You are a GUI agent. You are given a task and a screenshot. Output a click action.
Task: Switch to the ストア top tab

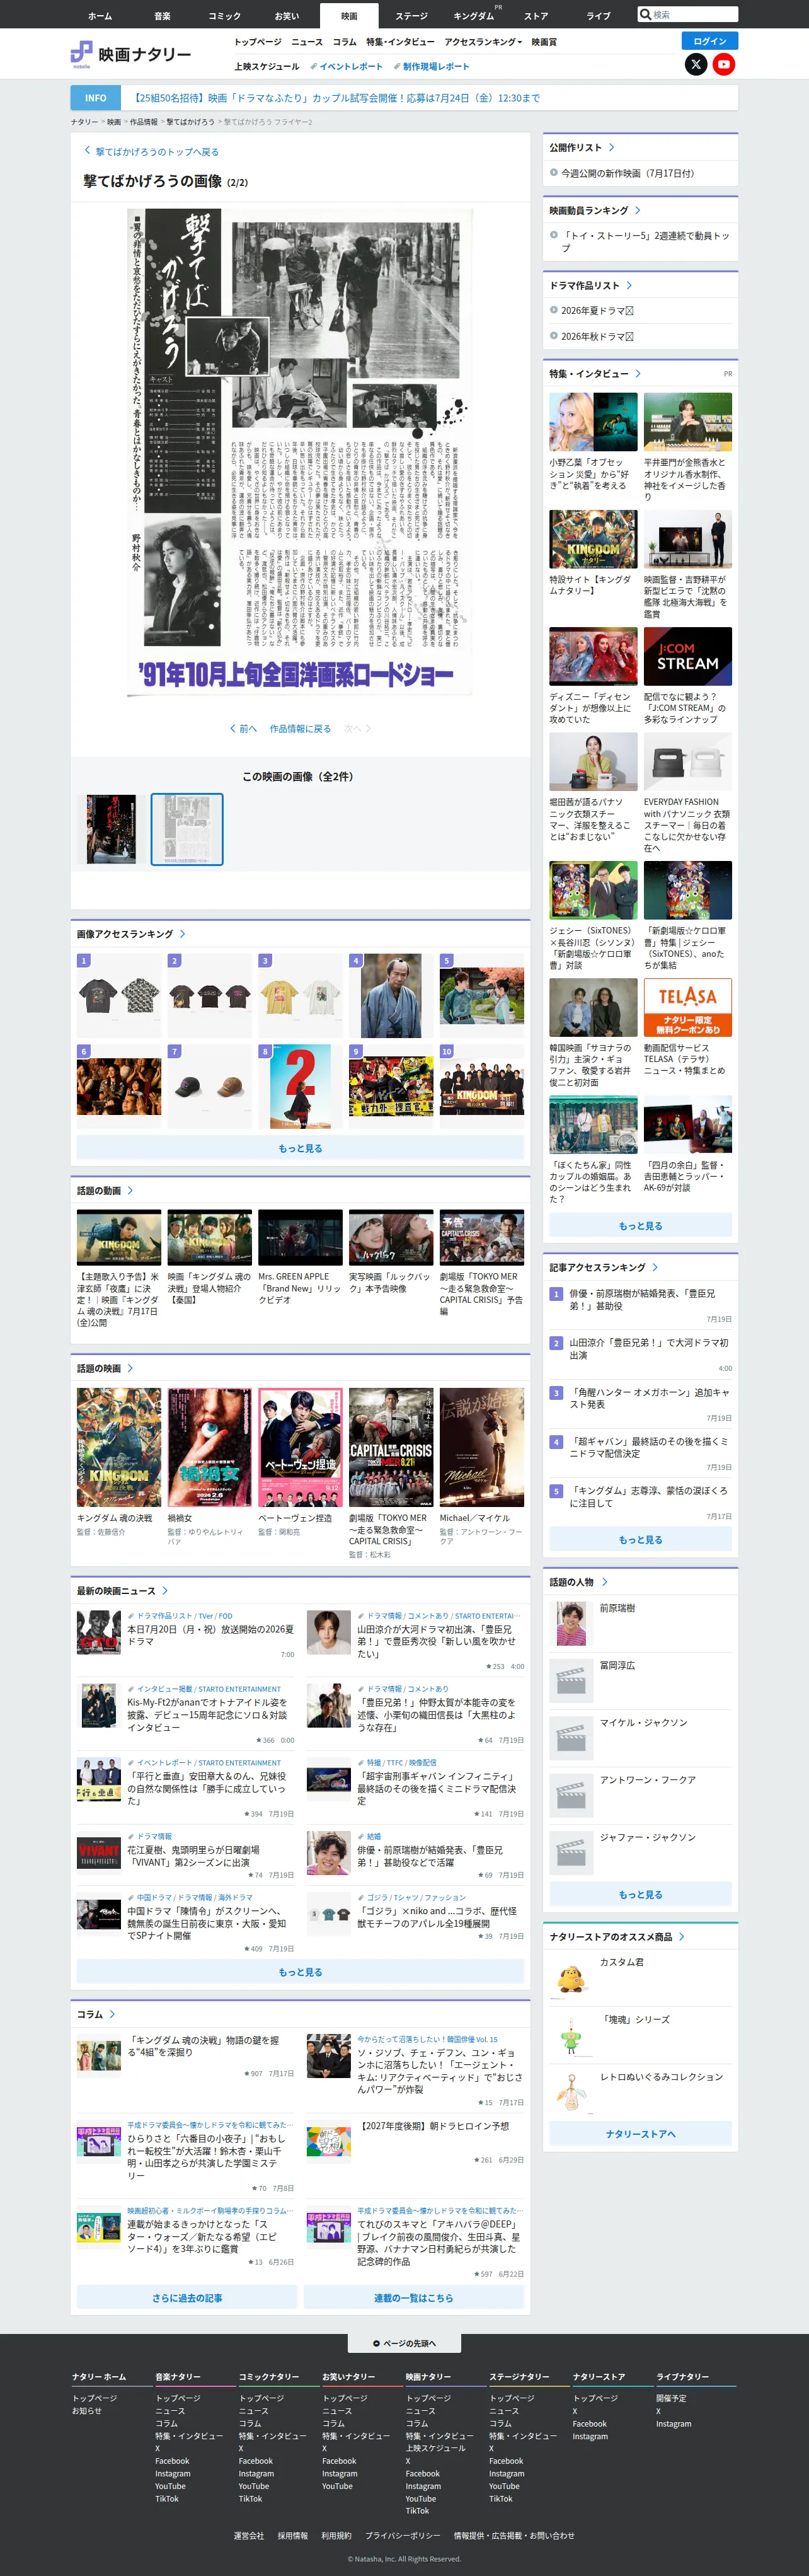point(536,16)
